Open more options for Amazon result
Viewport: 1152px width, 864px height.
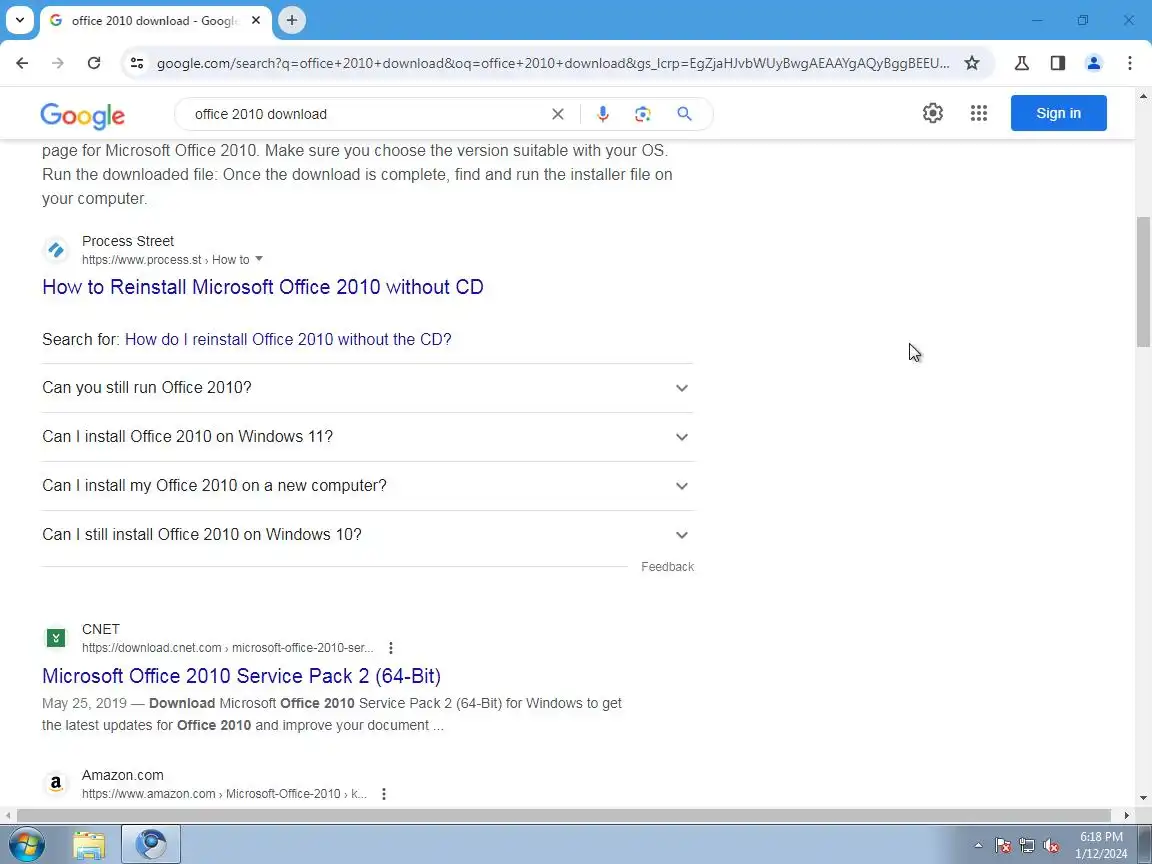pos(384,794)
